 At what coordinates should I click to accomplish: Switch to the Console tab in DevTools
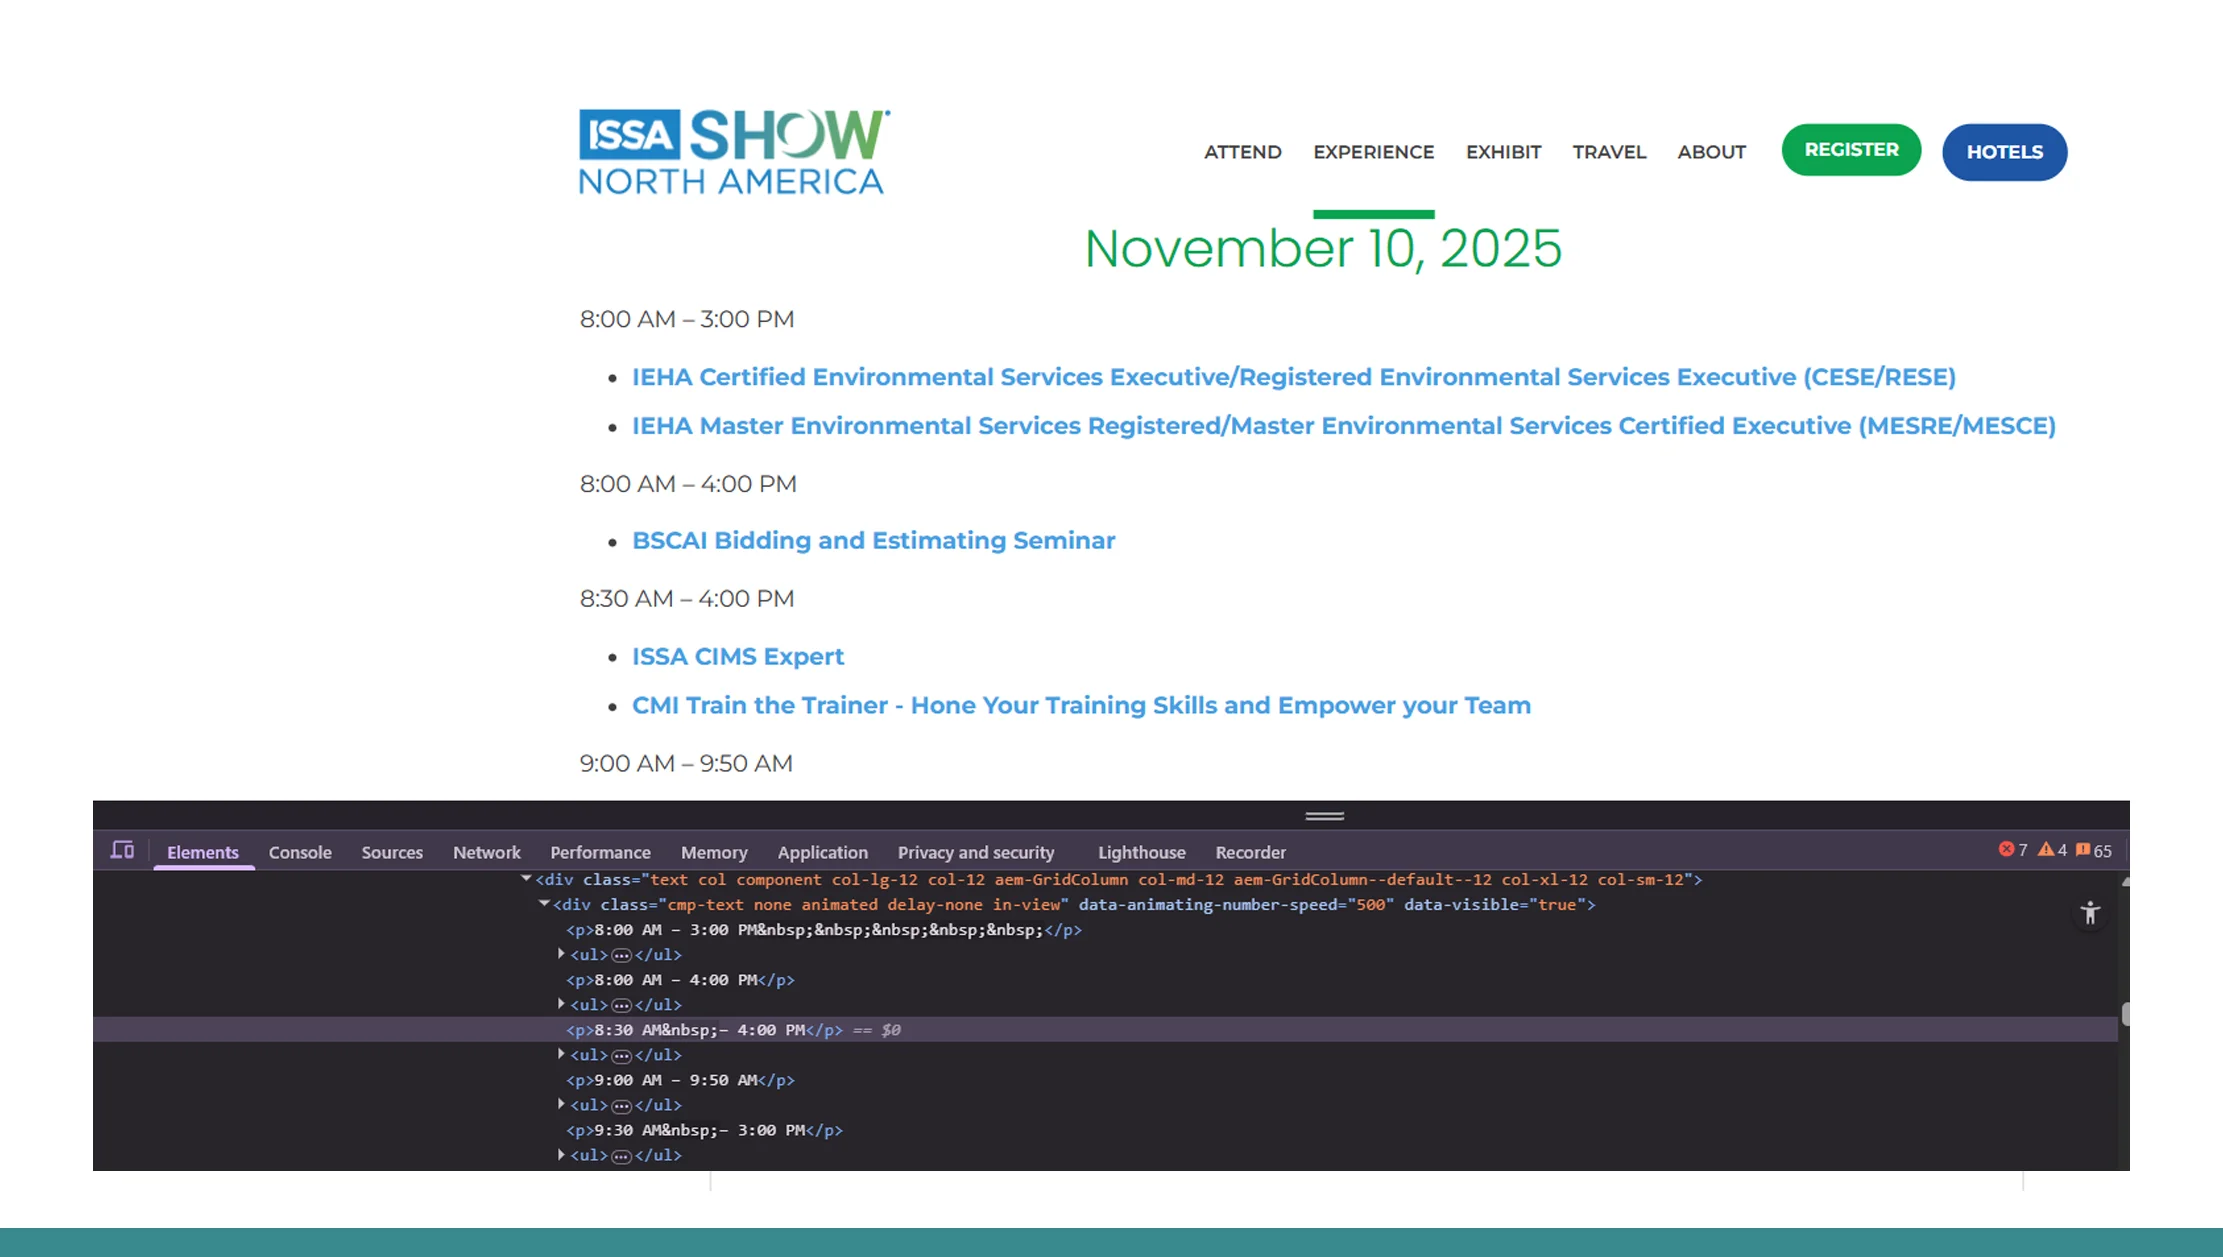(299, 852)
